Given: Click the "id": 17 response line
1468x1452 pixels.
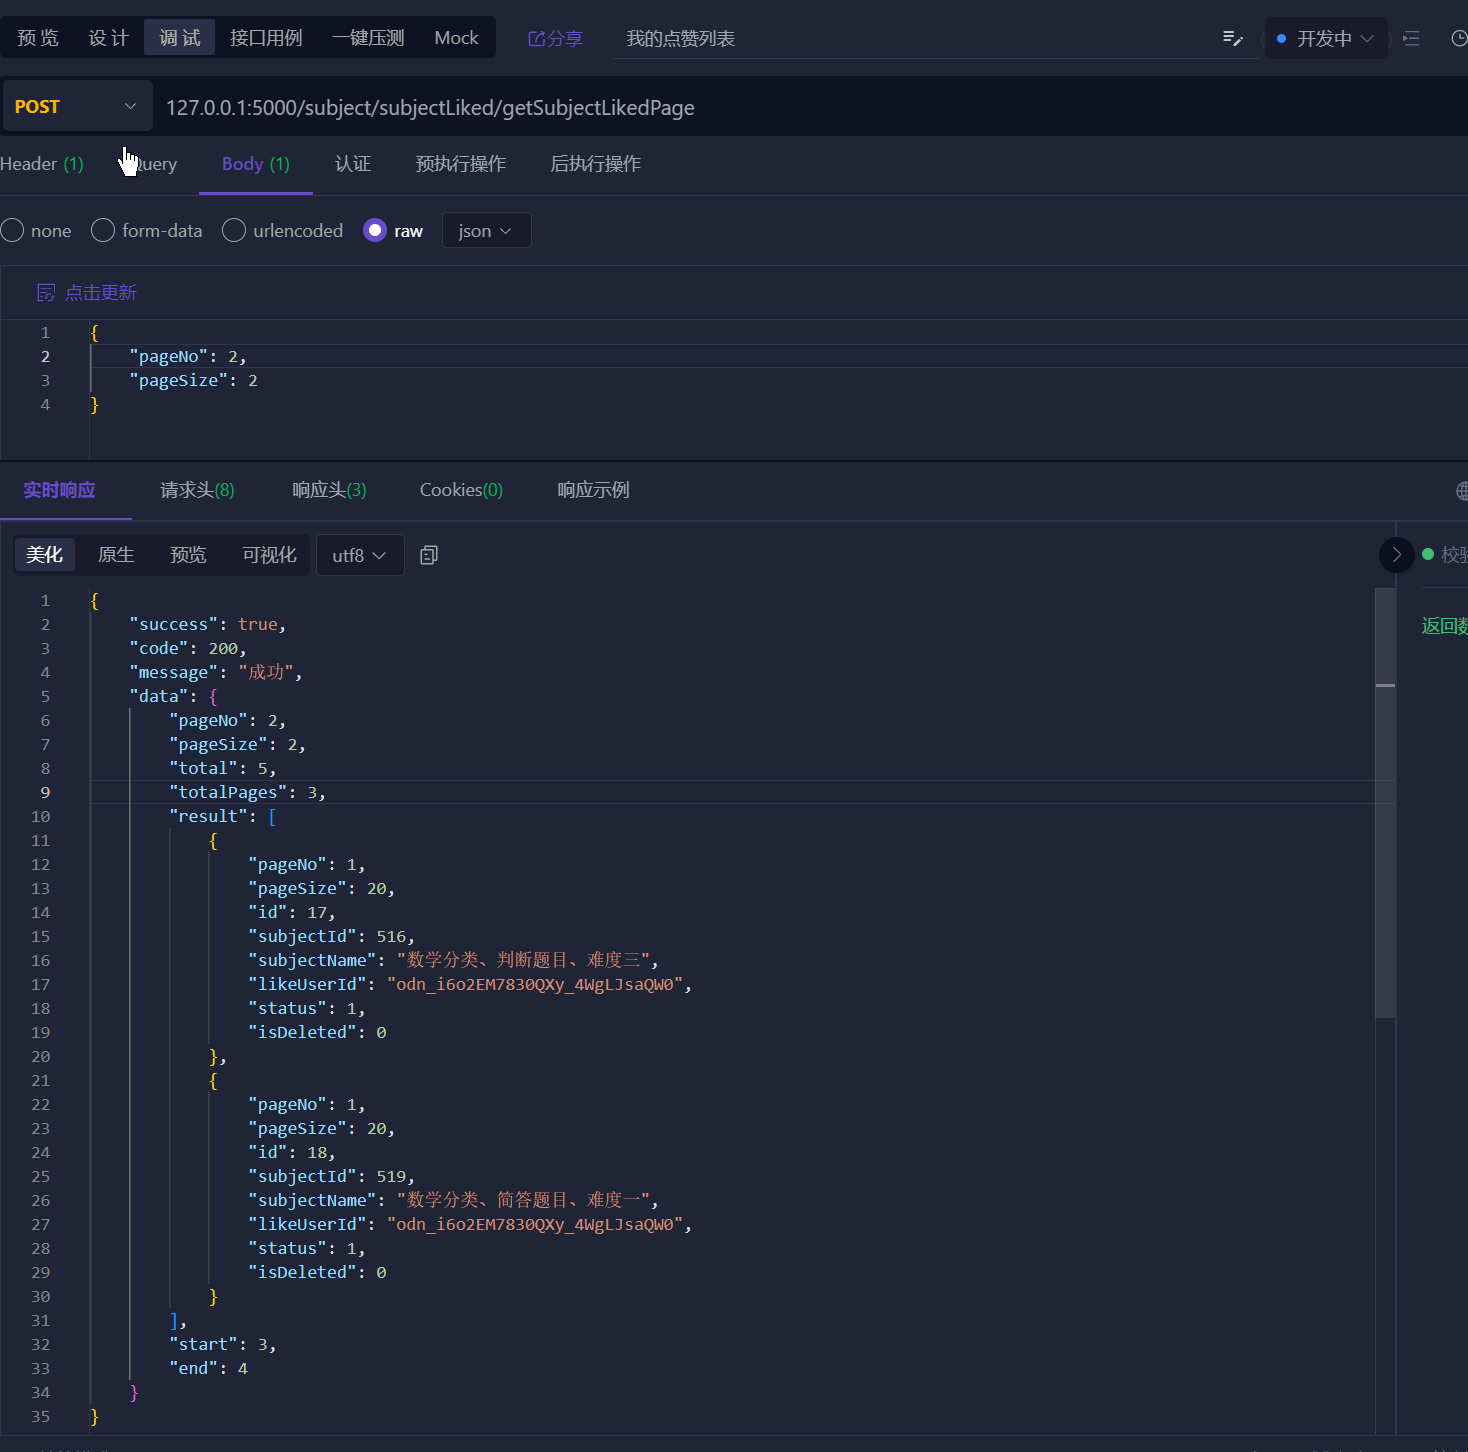Looking at the screenshot, I should [x=292, y=913].
